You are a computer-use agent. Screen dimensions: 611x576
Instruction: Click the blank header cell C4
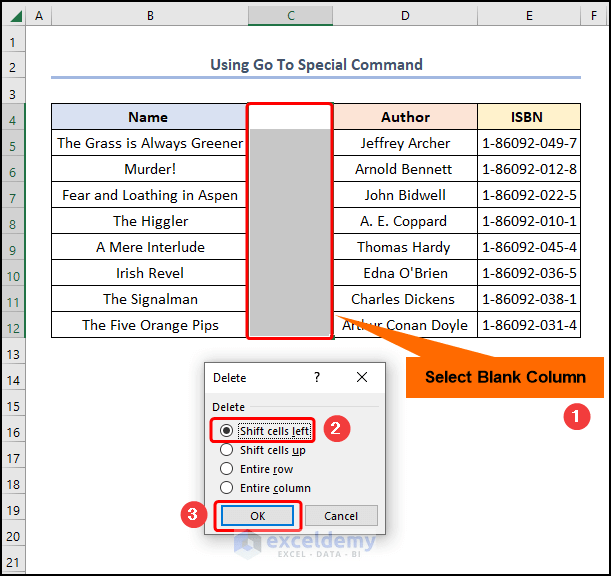(x=290, y=117)
